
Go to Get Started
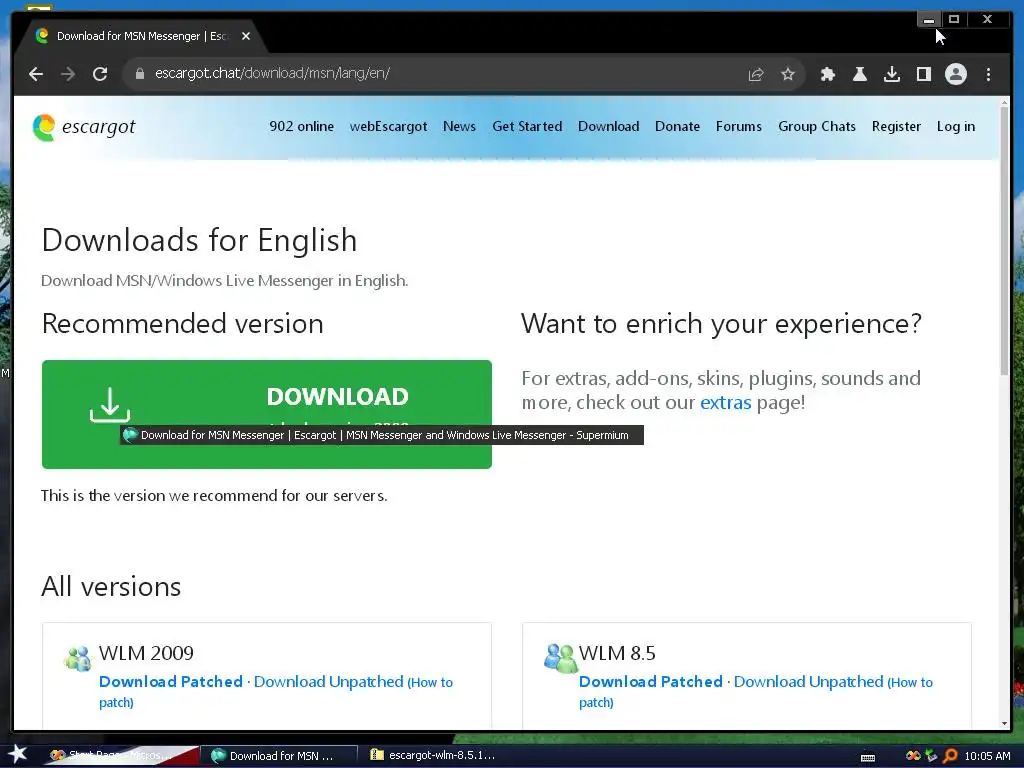click(x=527, y=126)
